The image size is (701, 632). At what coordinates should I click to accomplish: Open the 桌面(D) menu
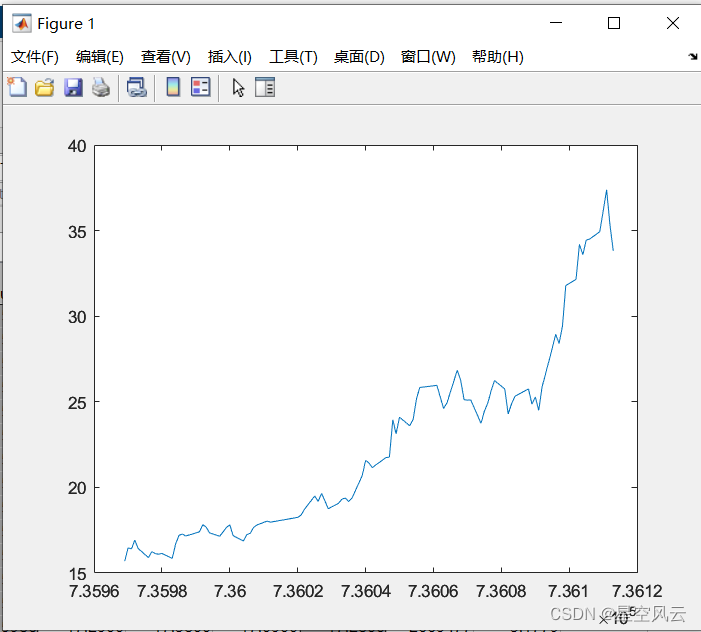[359, 57]
